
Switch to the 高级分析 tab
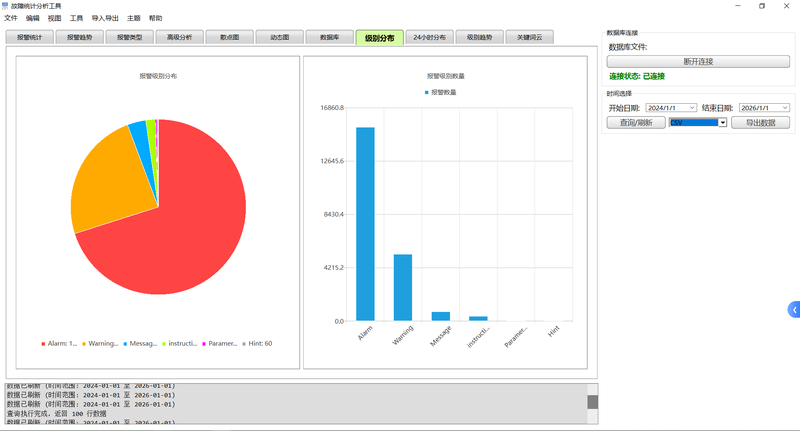pyautogui.click(x=180, y=37)
